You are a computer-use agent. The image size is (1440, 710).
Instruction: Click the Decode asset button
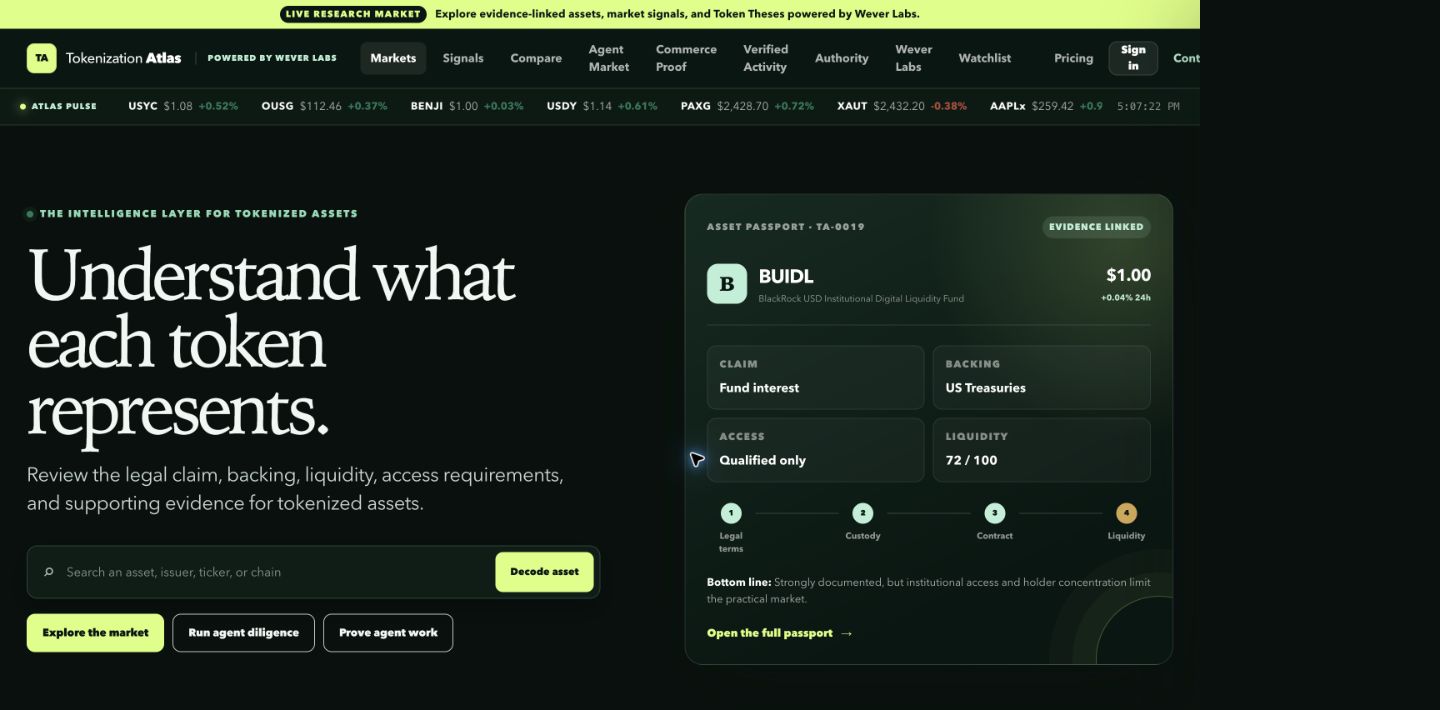(x=544, y=572)
